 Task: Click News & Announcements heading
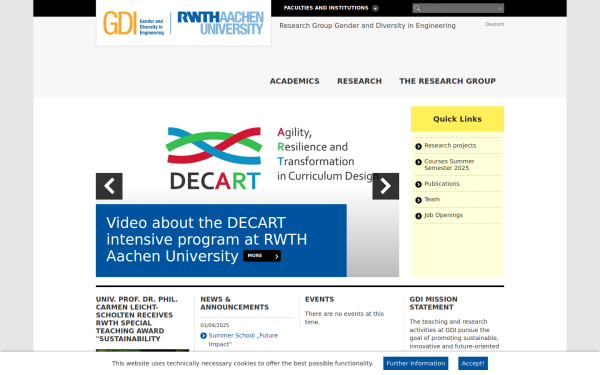[234, 303]
